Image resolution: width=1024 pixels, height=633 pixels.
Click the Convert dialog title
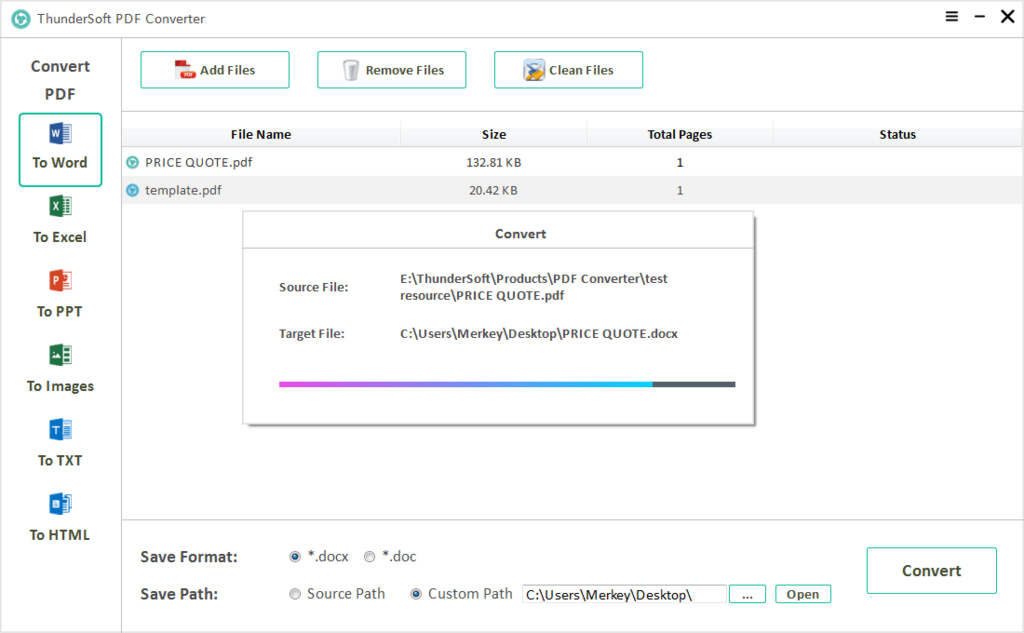pos(520,234)
